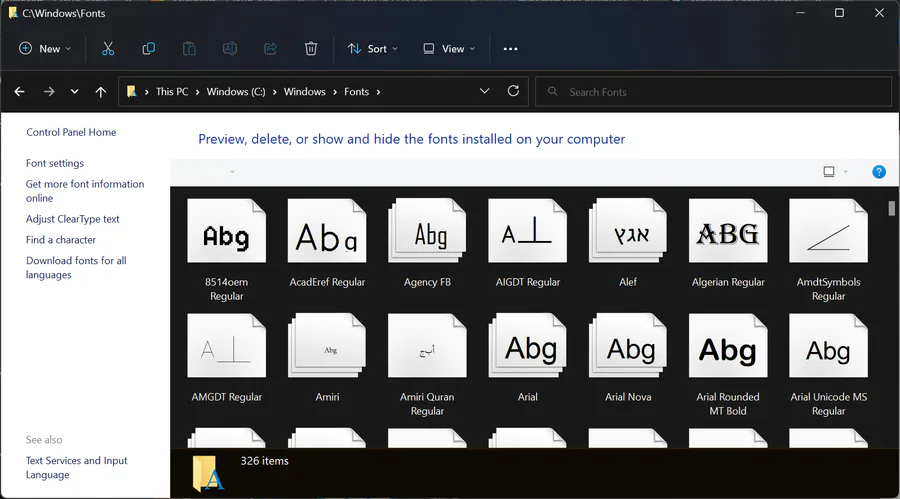900x499 pixels.
Task: Click the Rename icon in toolbar
Action: tap(230, 49)
